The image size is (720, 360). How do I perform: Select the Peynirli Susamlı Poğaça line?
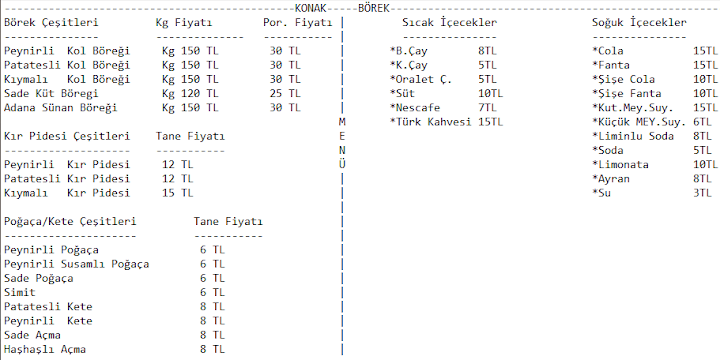[x=77, y=264]
